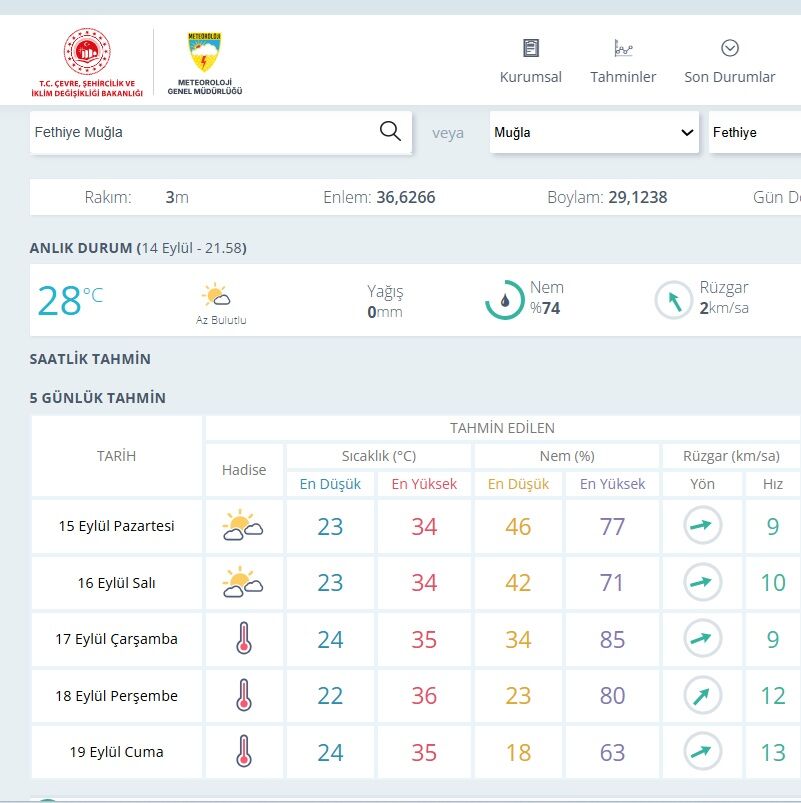Click the 18 Eylül Perşembe wind arrow
Image resolution: width=801 pixels, height=803 pixels.
702,695
